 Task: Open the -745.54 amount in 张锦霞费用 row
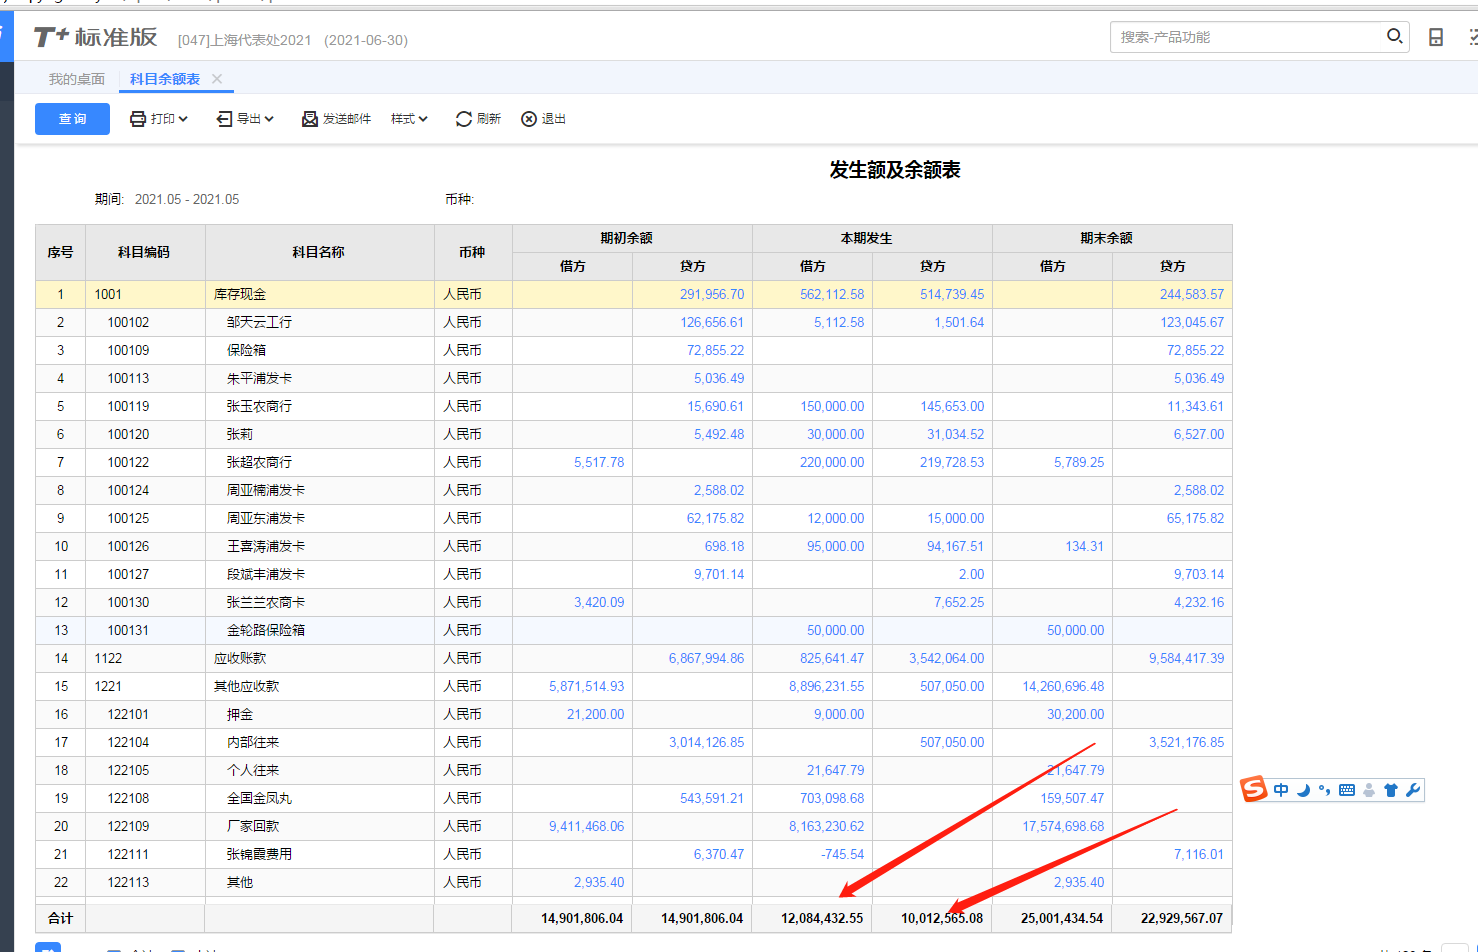842,854
